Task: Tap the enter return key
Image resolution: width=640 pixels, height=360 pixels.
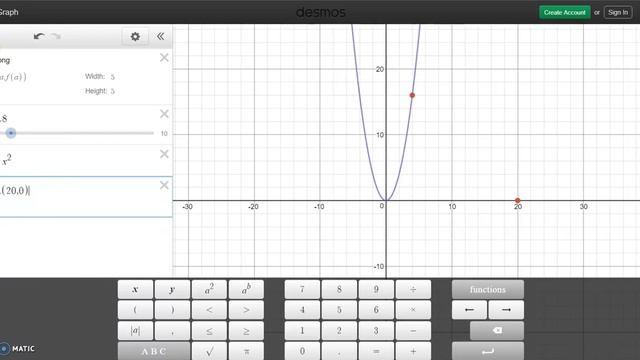Action: pos(488,351)
